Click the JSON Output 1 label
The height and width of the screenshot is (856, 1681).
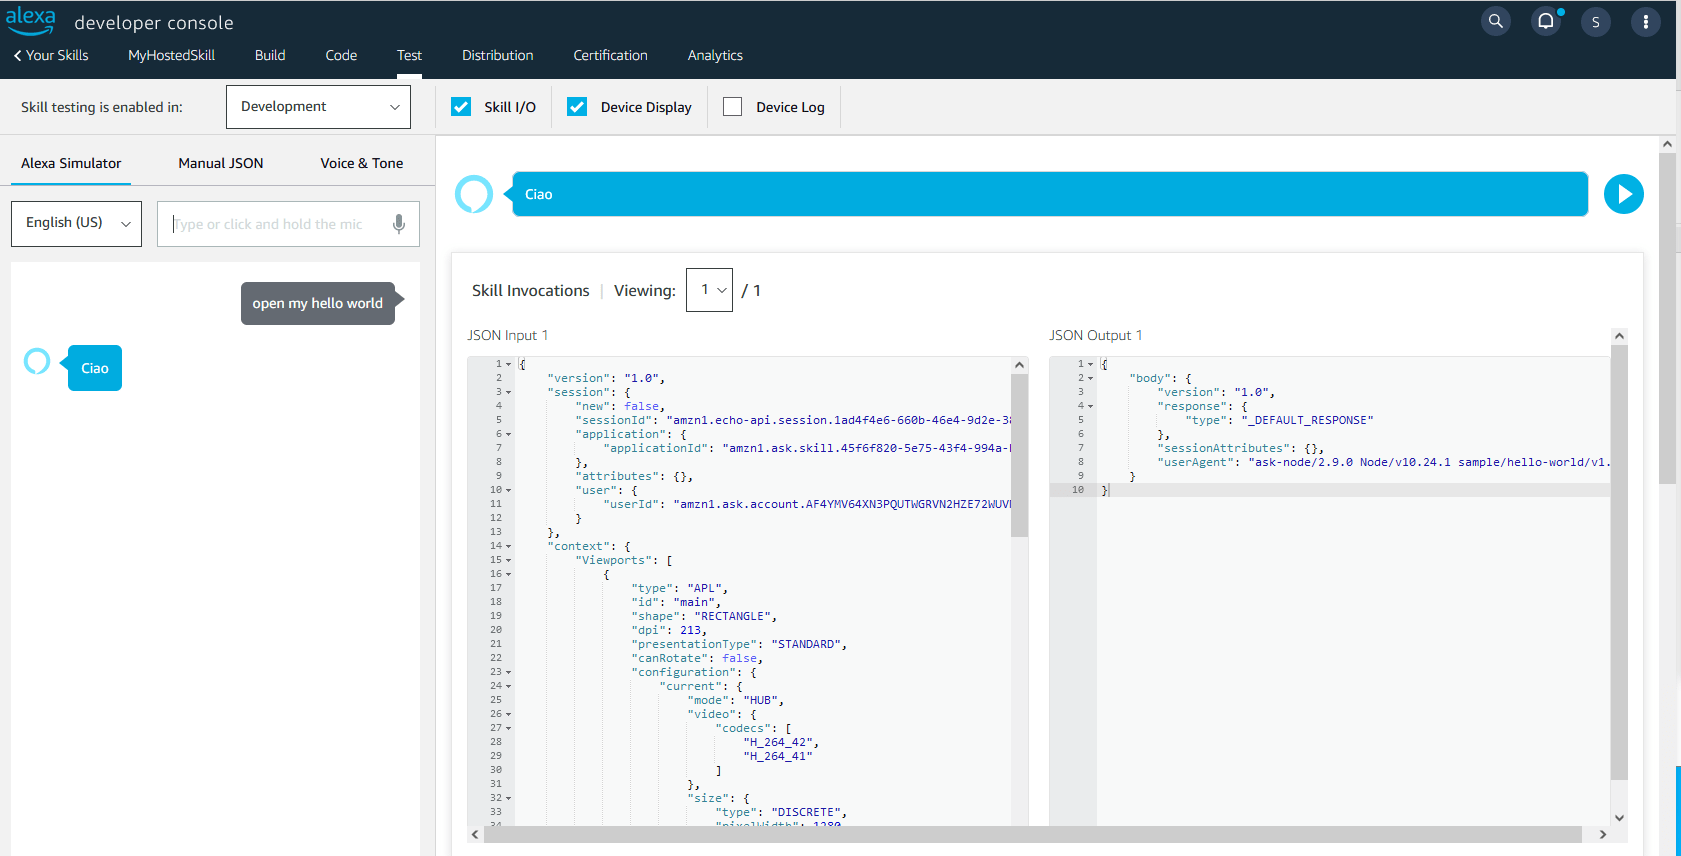(1095, 335)
